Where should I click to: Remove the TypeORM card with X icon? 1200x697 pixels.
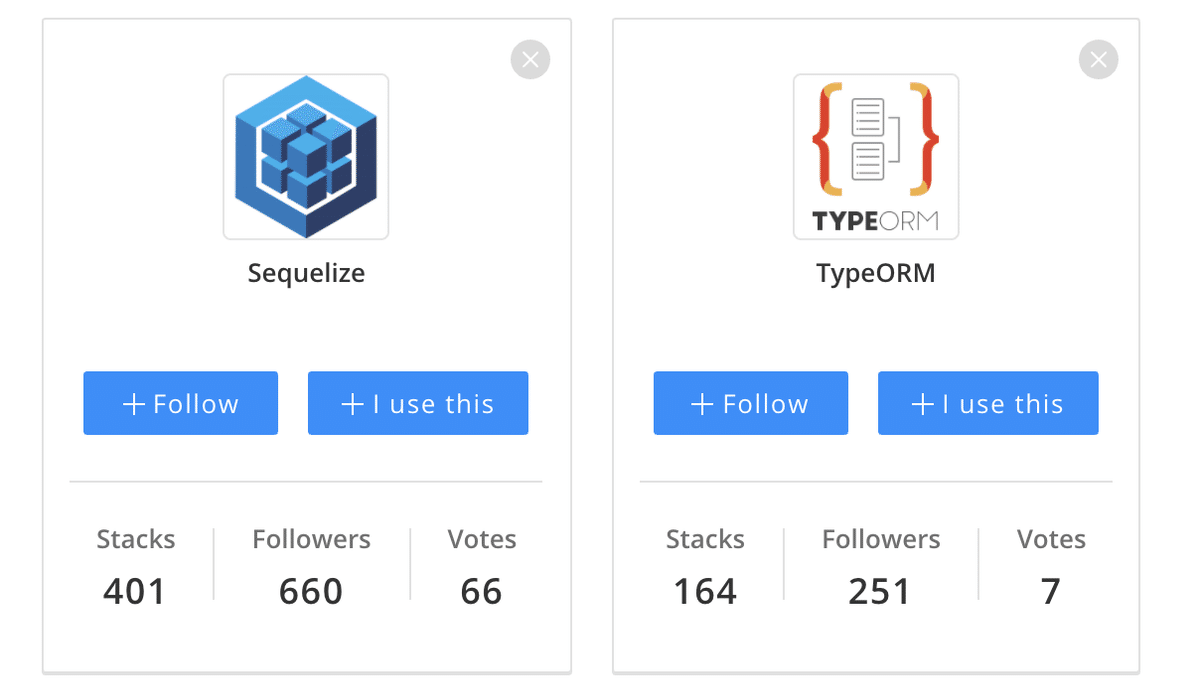(1098, 60)
